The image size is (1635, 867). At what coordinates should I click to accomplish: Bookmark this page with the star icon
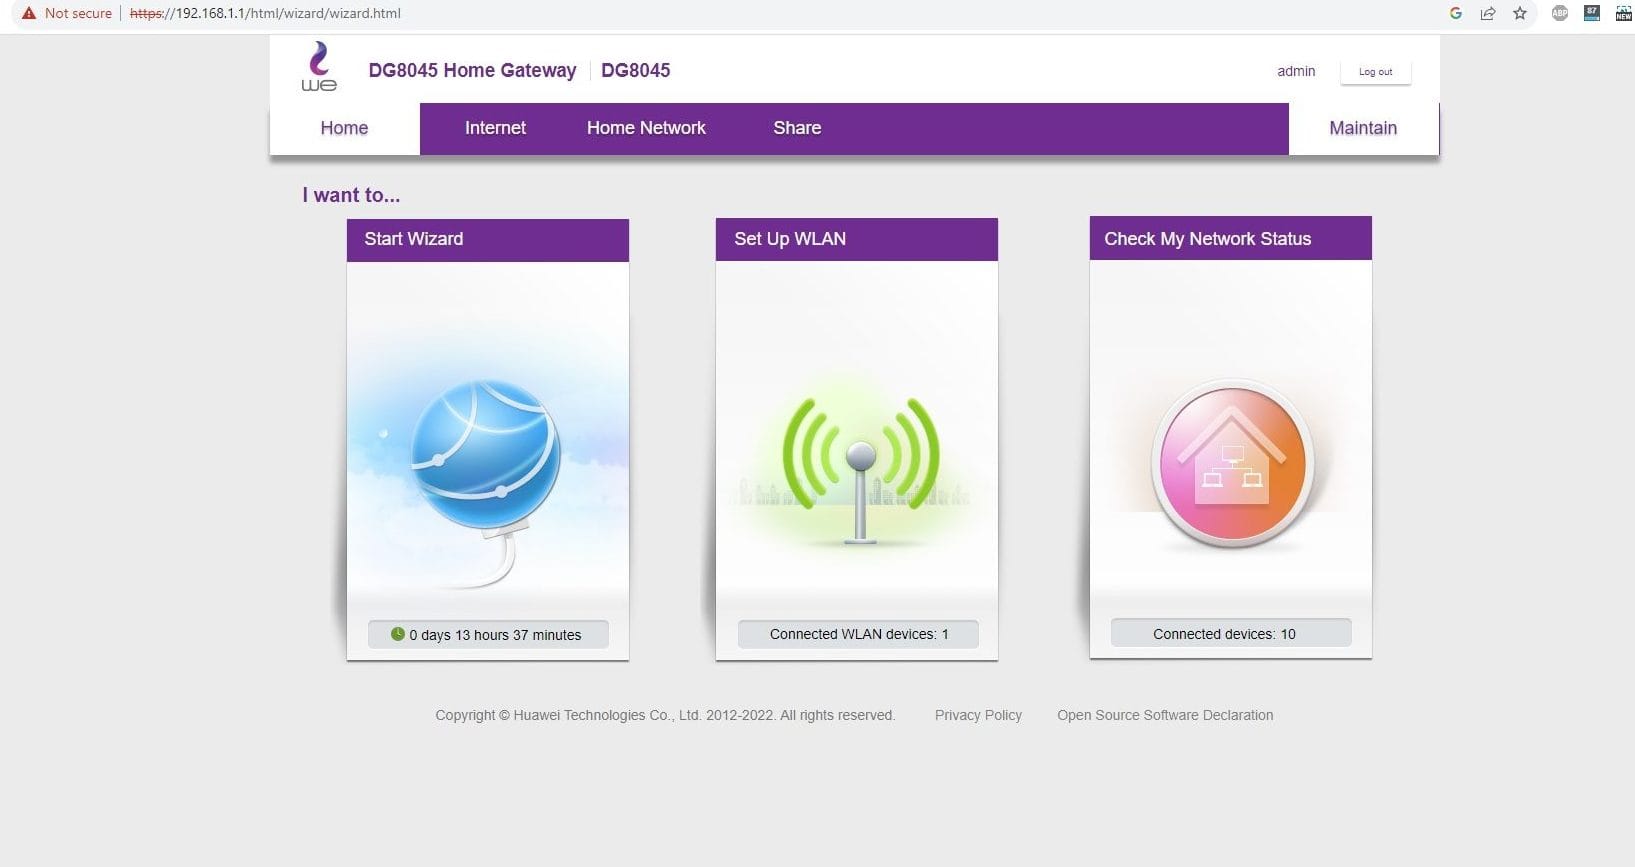coord(1520,13)
